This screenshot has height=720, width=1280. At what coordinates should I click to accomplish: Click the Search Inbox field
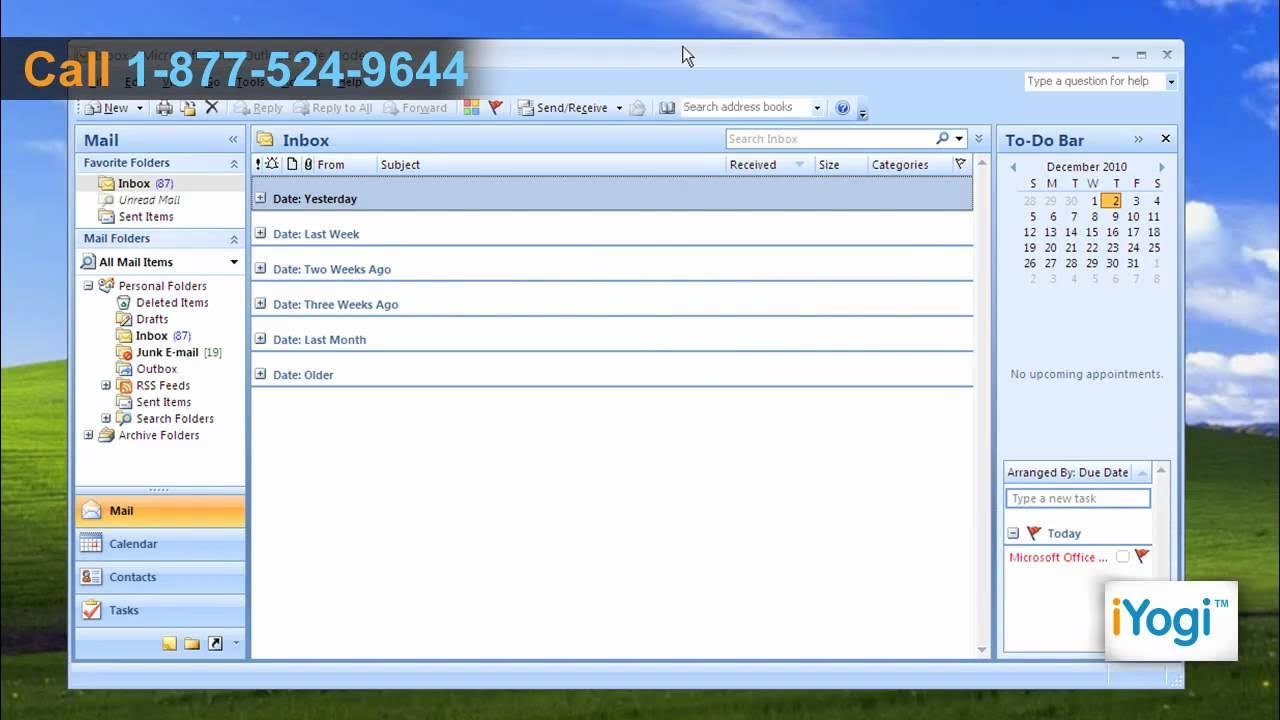[830, 139]
